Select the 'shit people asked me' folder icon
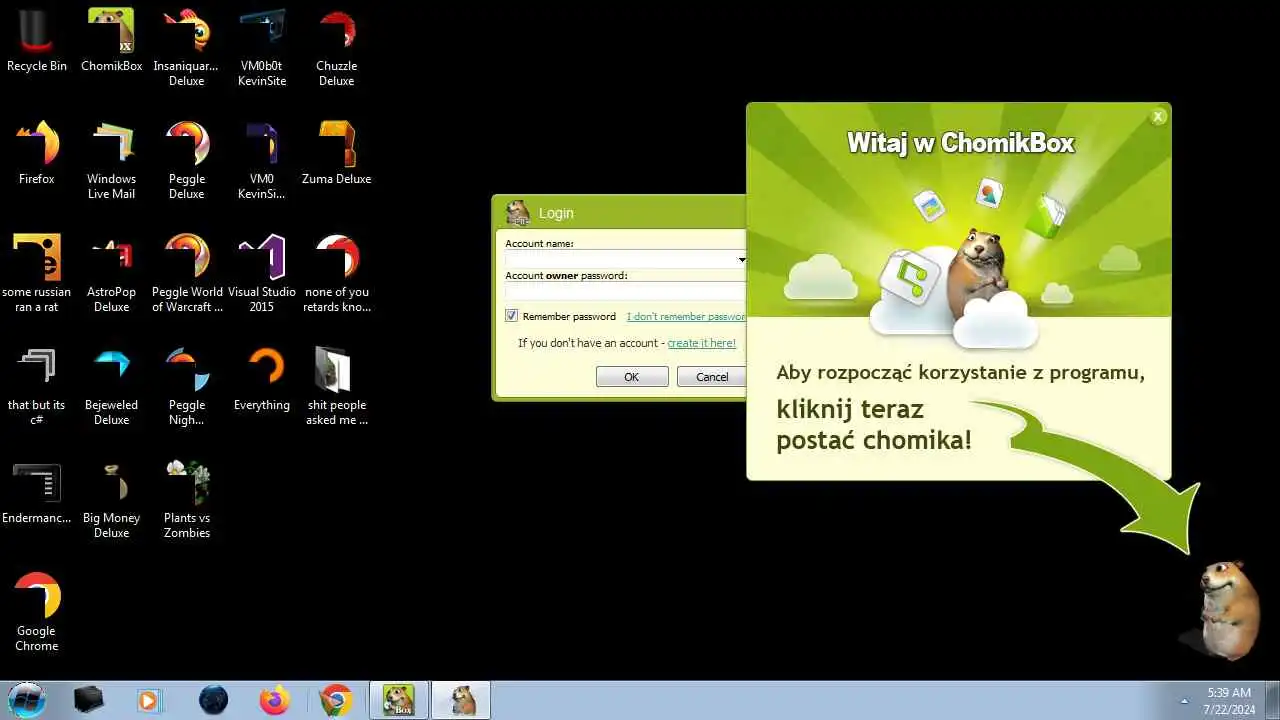The height and width of the screenshot is (720, 1280). tap(337, 388)
